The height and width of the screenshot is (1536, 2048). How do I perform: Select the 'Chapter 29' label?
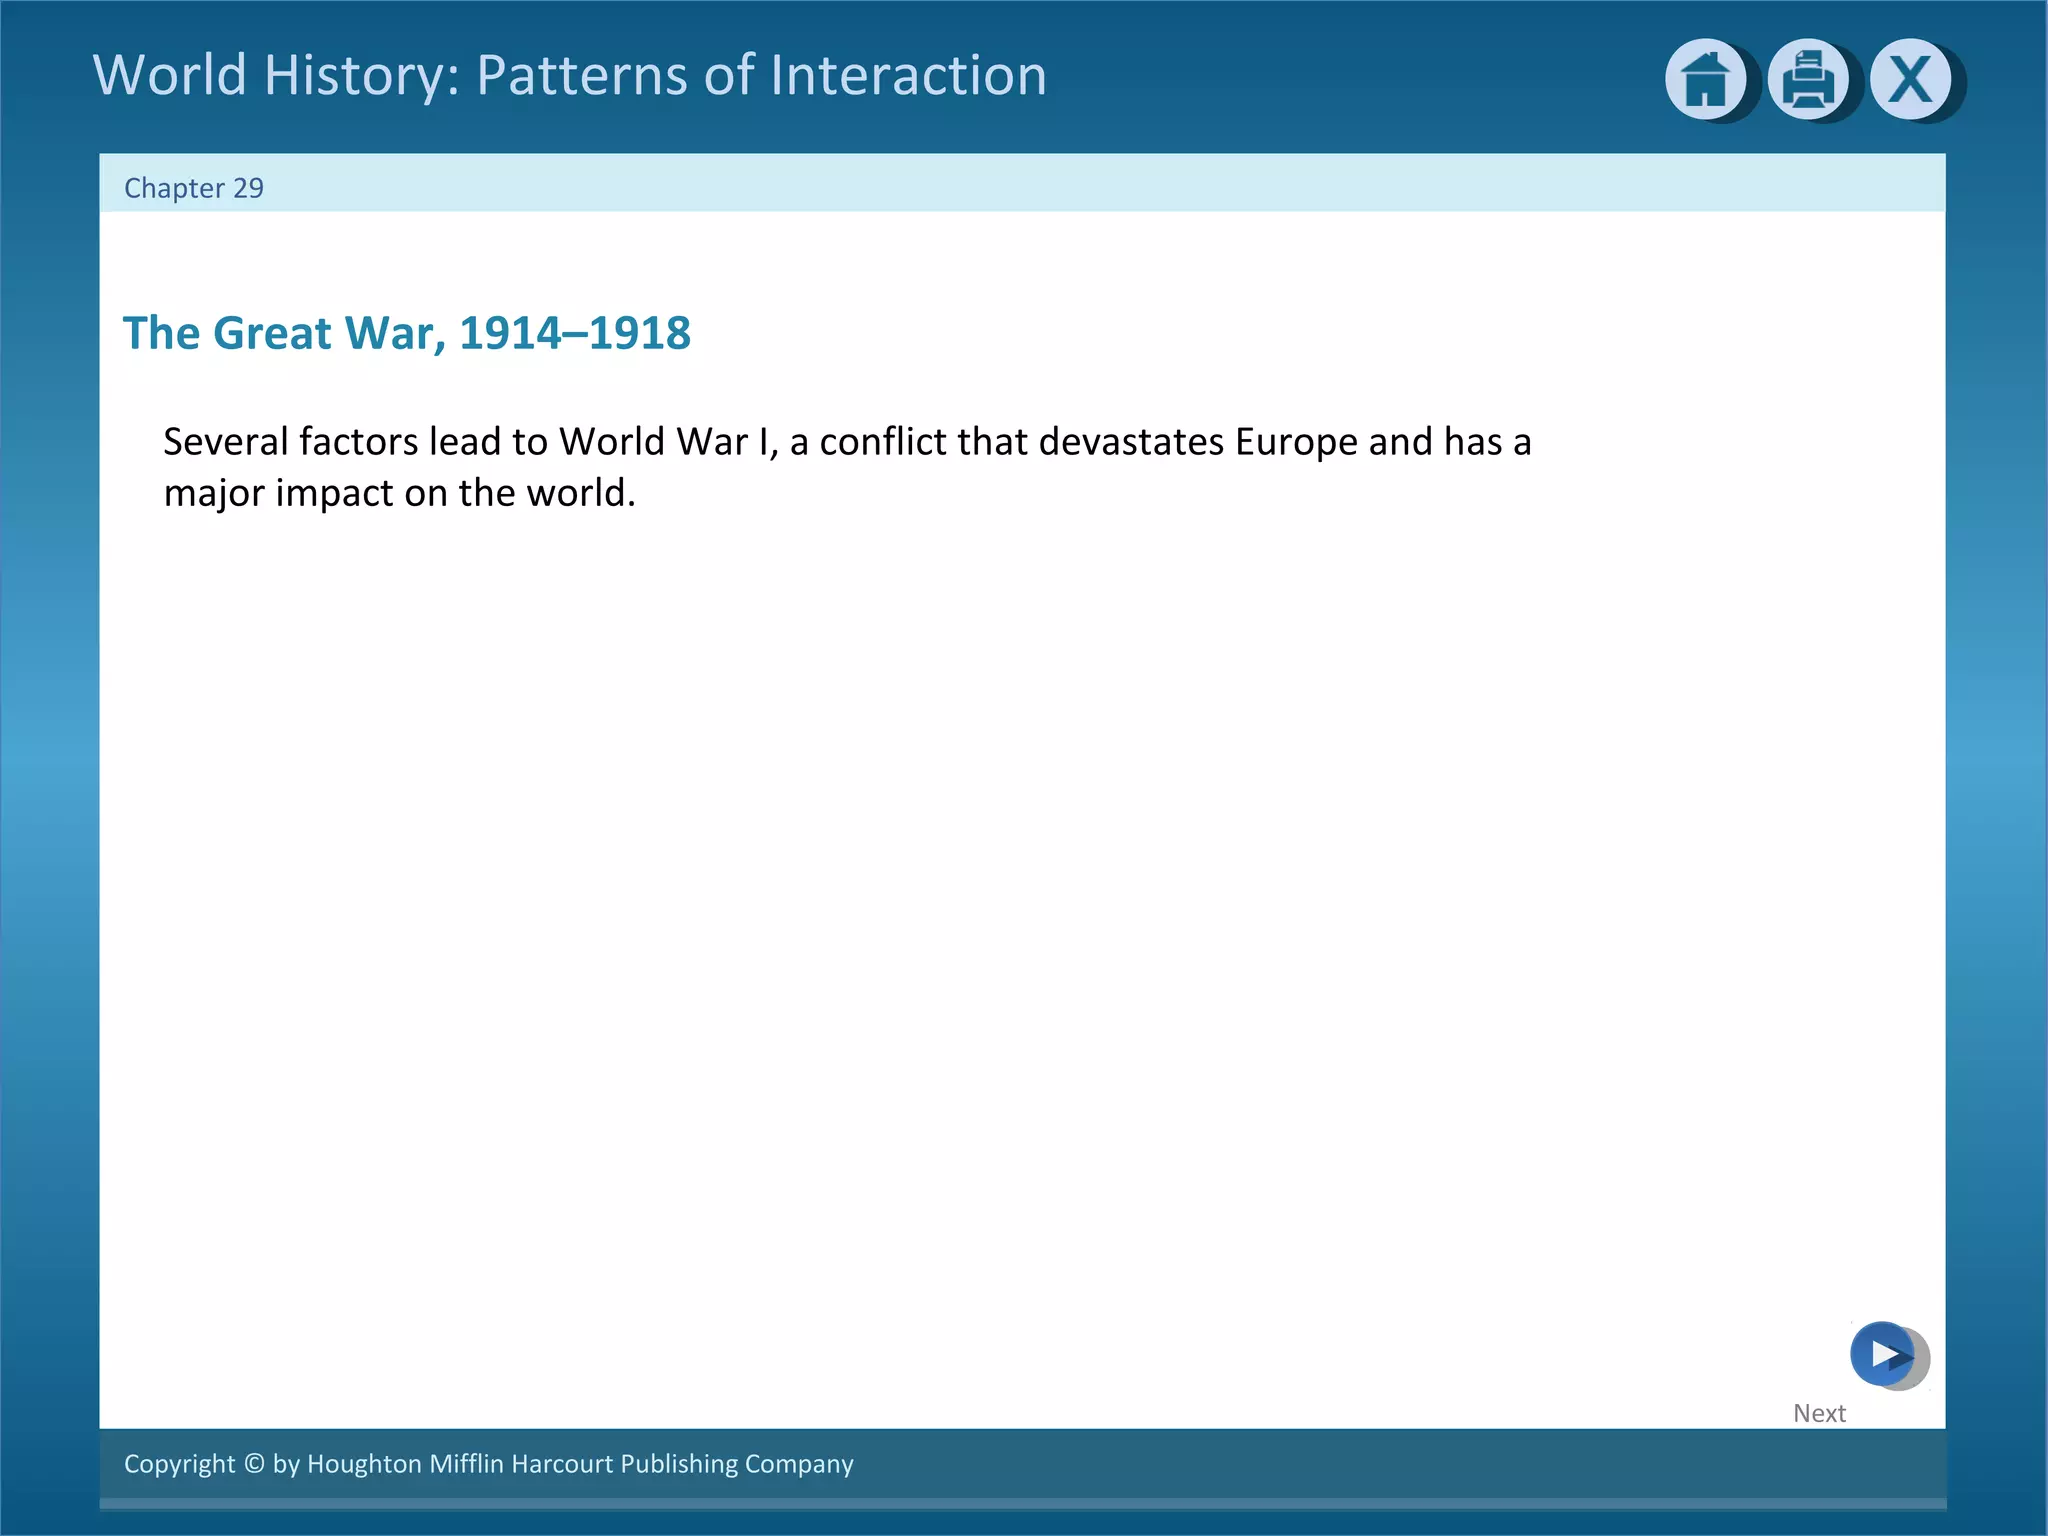(193, 188)
